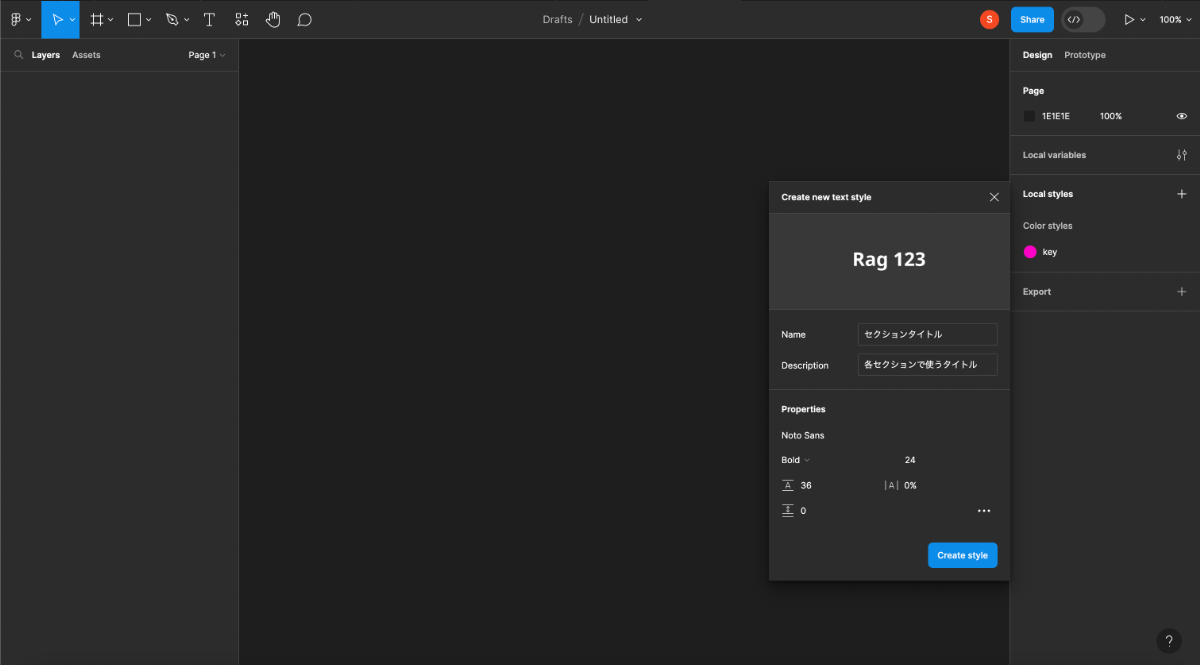Screen dimensions: 1200x665
Task: Open Frame tool options dropdown
Action: pyautogui.click(x=110, y=19)
